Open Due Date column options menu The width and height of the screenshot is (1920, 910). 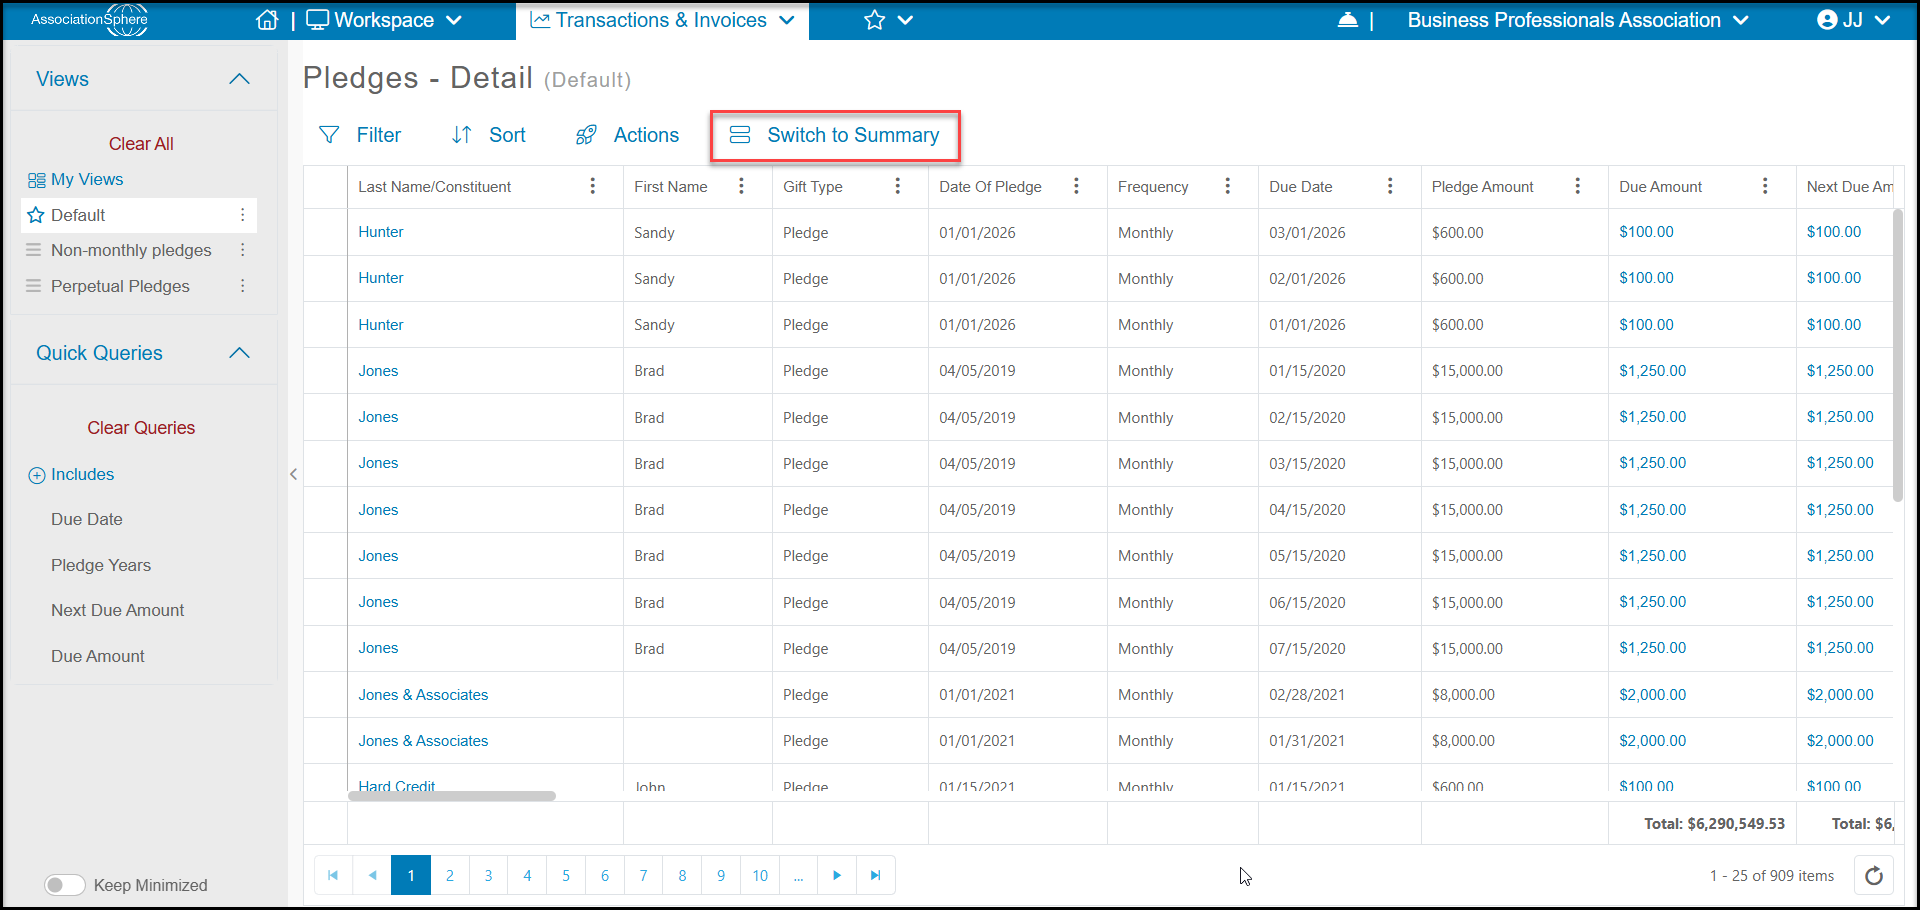click(1390, 186)
